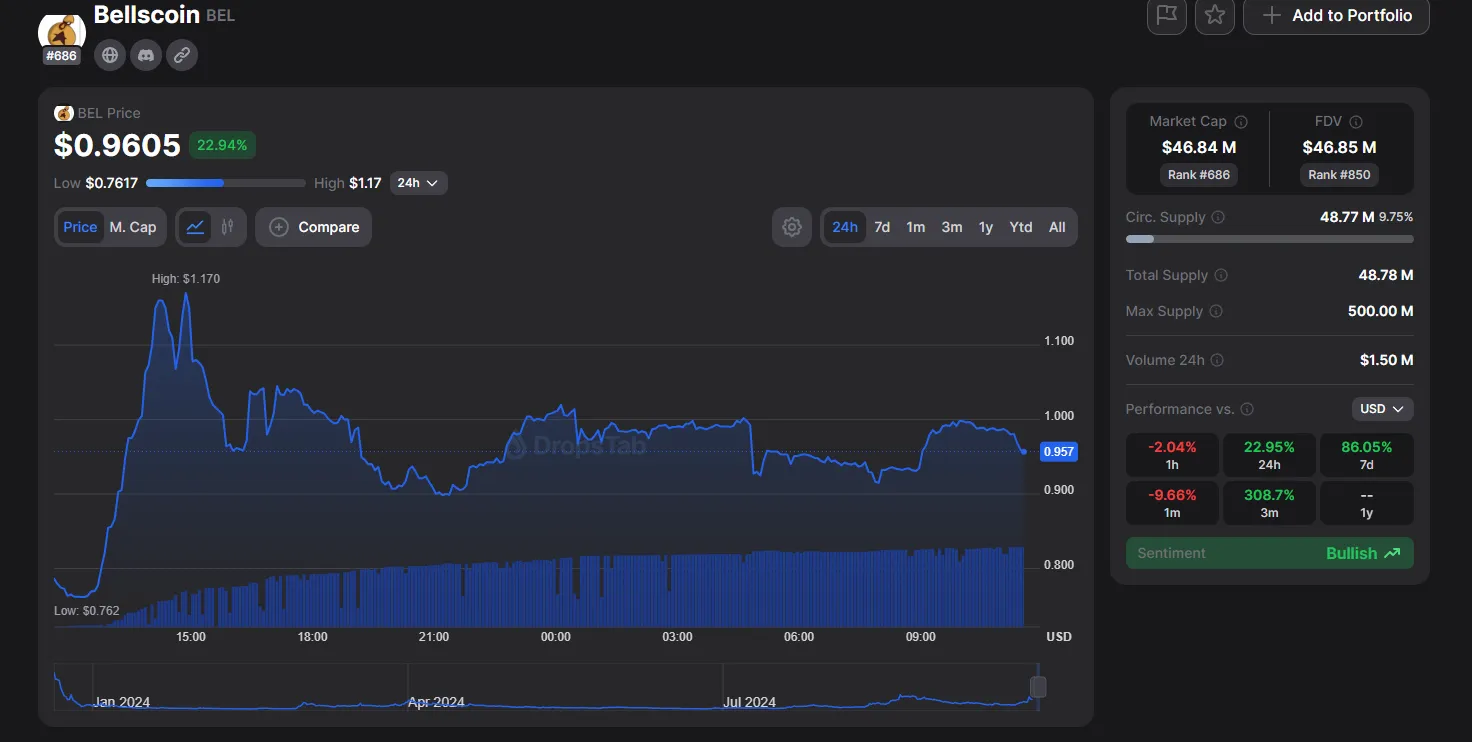Click Bullish sentiment arrow icon

tap(1392, 553)
